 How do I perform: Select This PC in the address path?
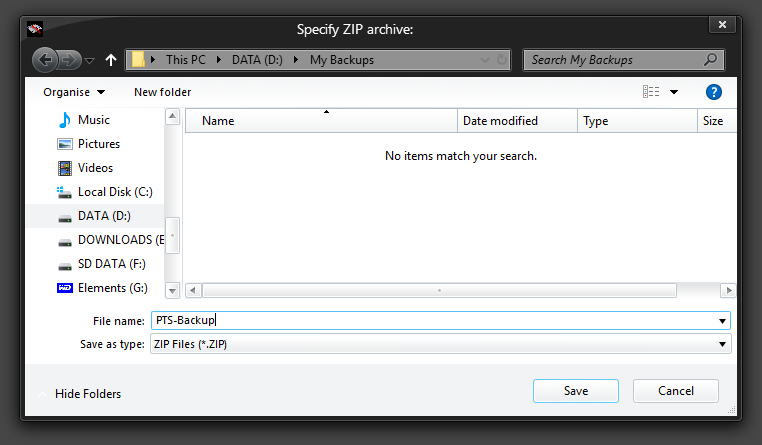[186, 60]
